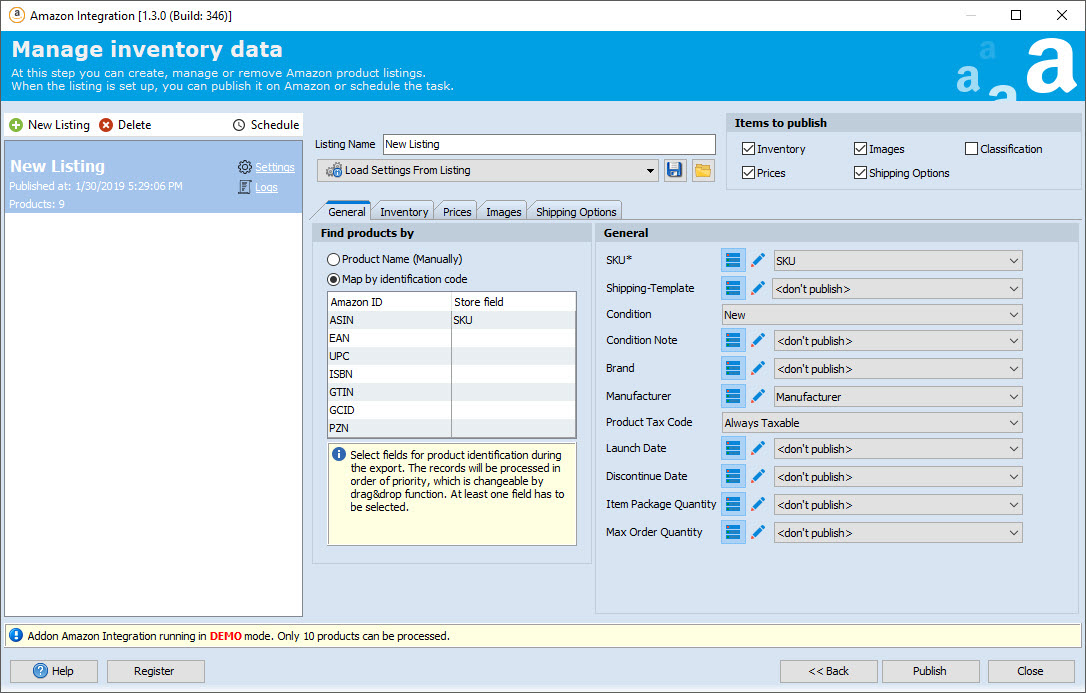
Task: Click the New Listing toolbar button
Action: point(49,125)
